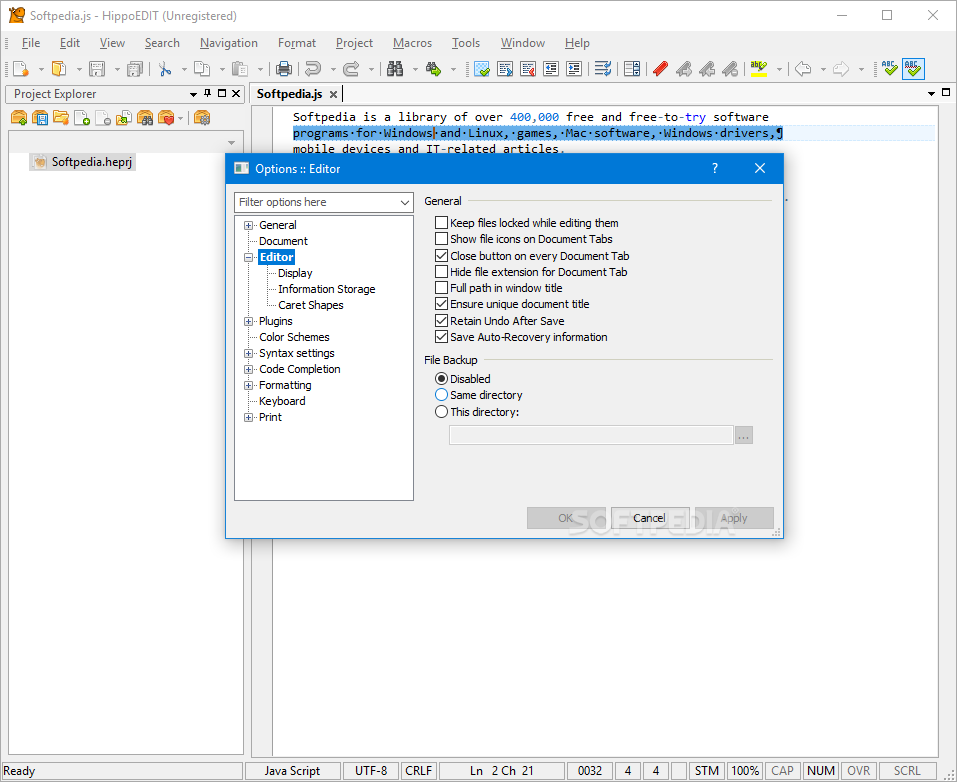Click the Save All icon
This screenshot has height=782, width=957.
pos(134,68)
